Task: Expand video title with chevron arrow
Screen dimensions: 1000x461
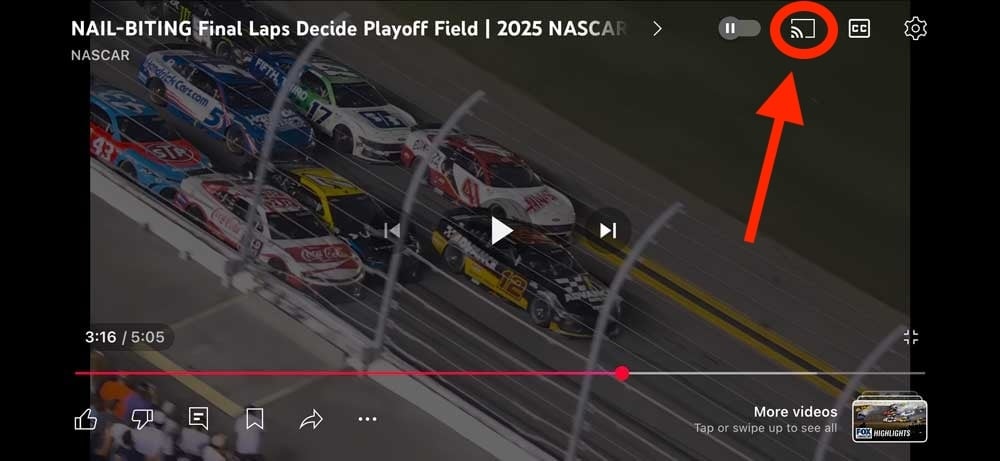Action: click(658, 29)
